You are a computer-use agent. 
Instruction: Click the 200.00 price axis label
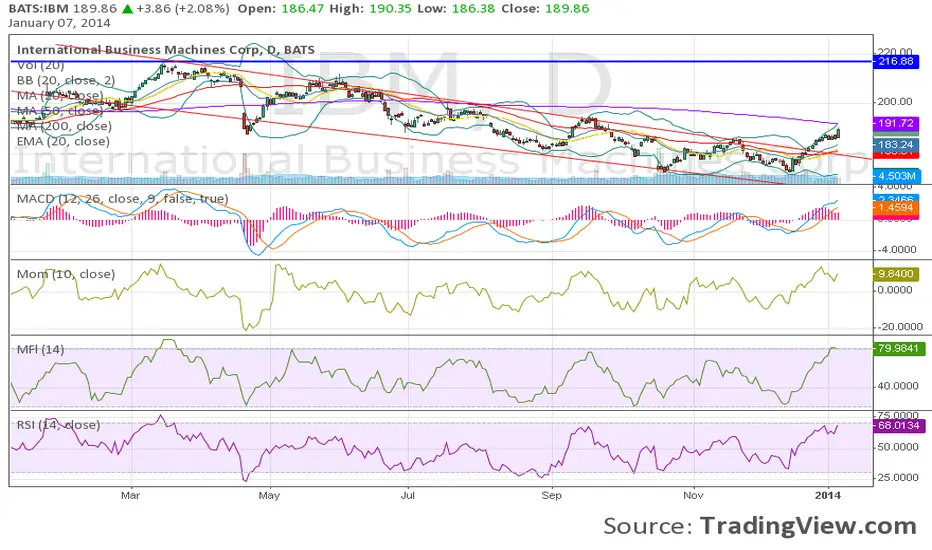tap(895, 102)
